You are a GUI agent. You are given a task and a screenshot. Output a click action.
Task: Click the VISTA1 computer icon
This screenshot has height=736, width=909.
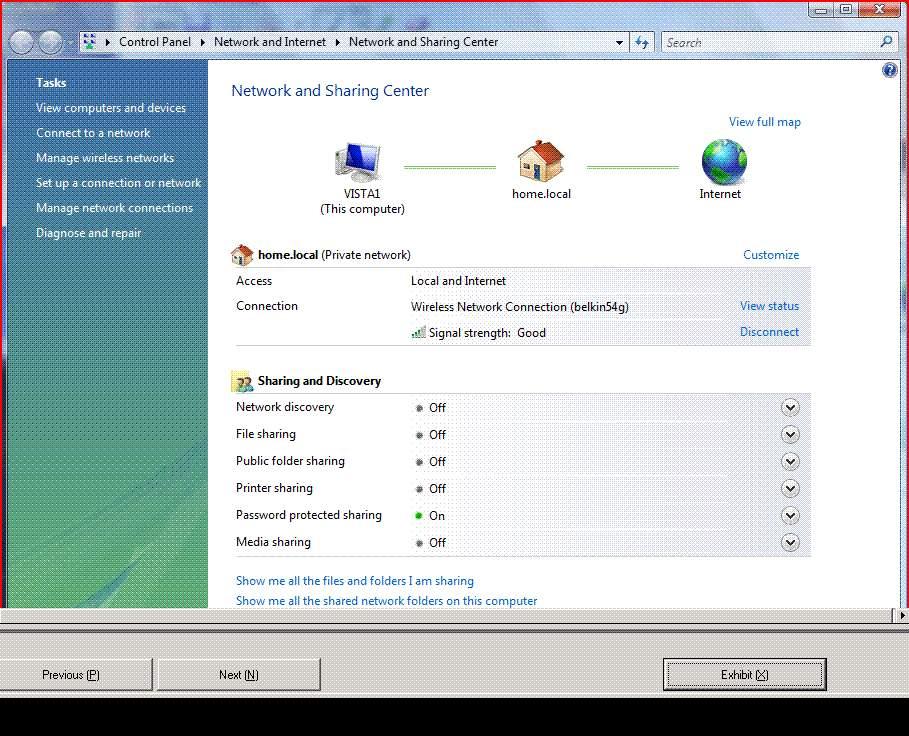pos(358,162)
